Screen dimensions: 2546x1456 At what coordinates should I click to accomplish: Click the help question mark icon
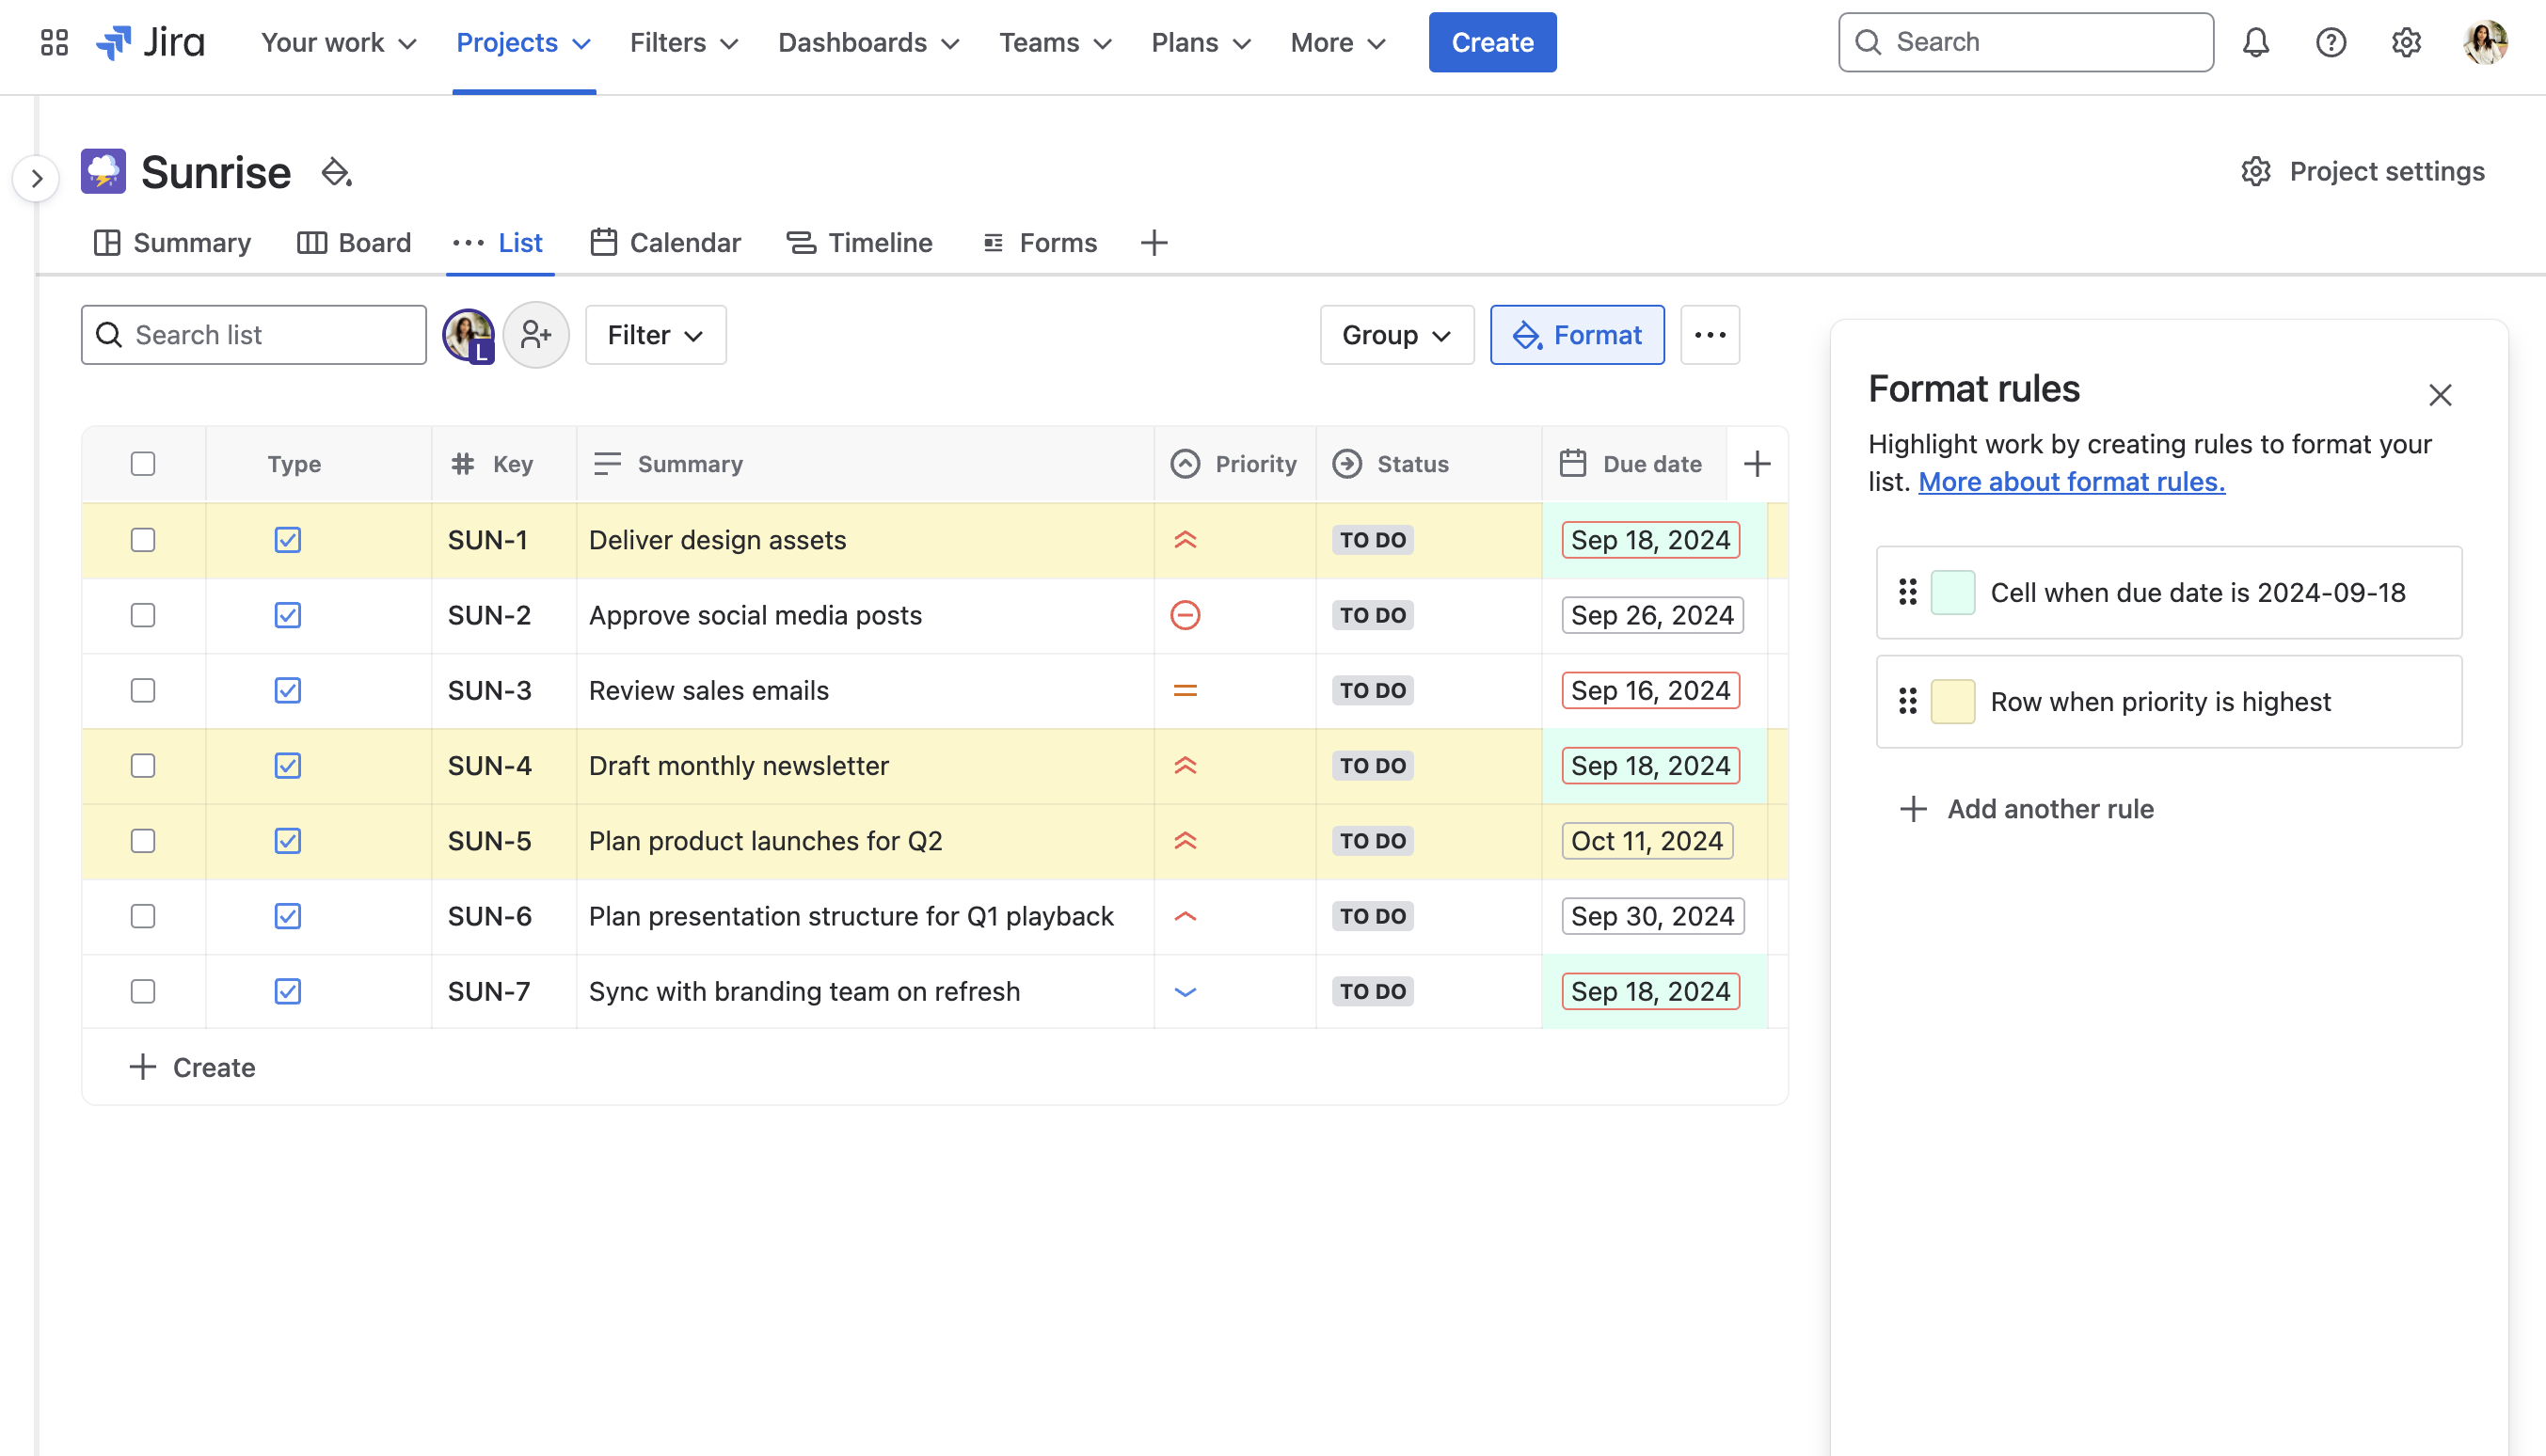click(2332, 42)
